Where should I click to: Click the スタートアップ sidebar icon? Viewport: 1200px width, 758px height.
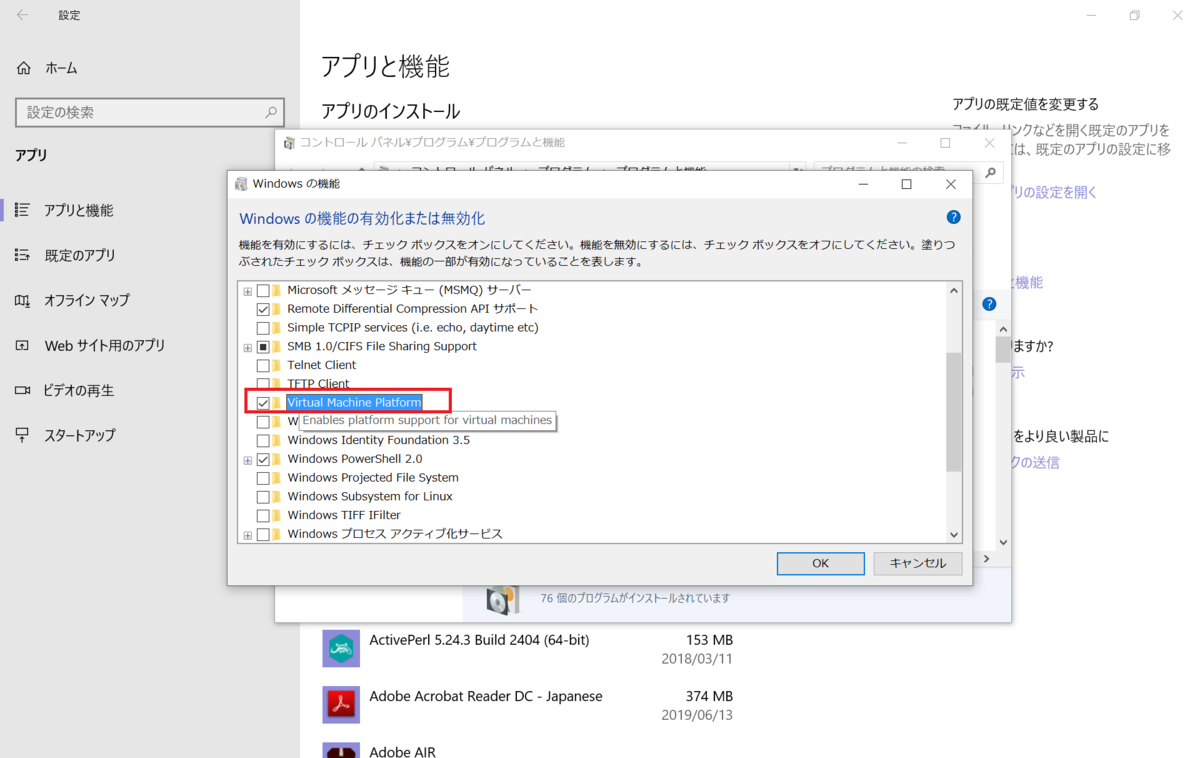22,435
